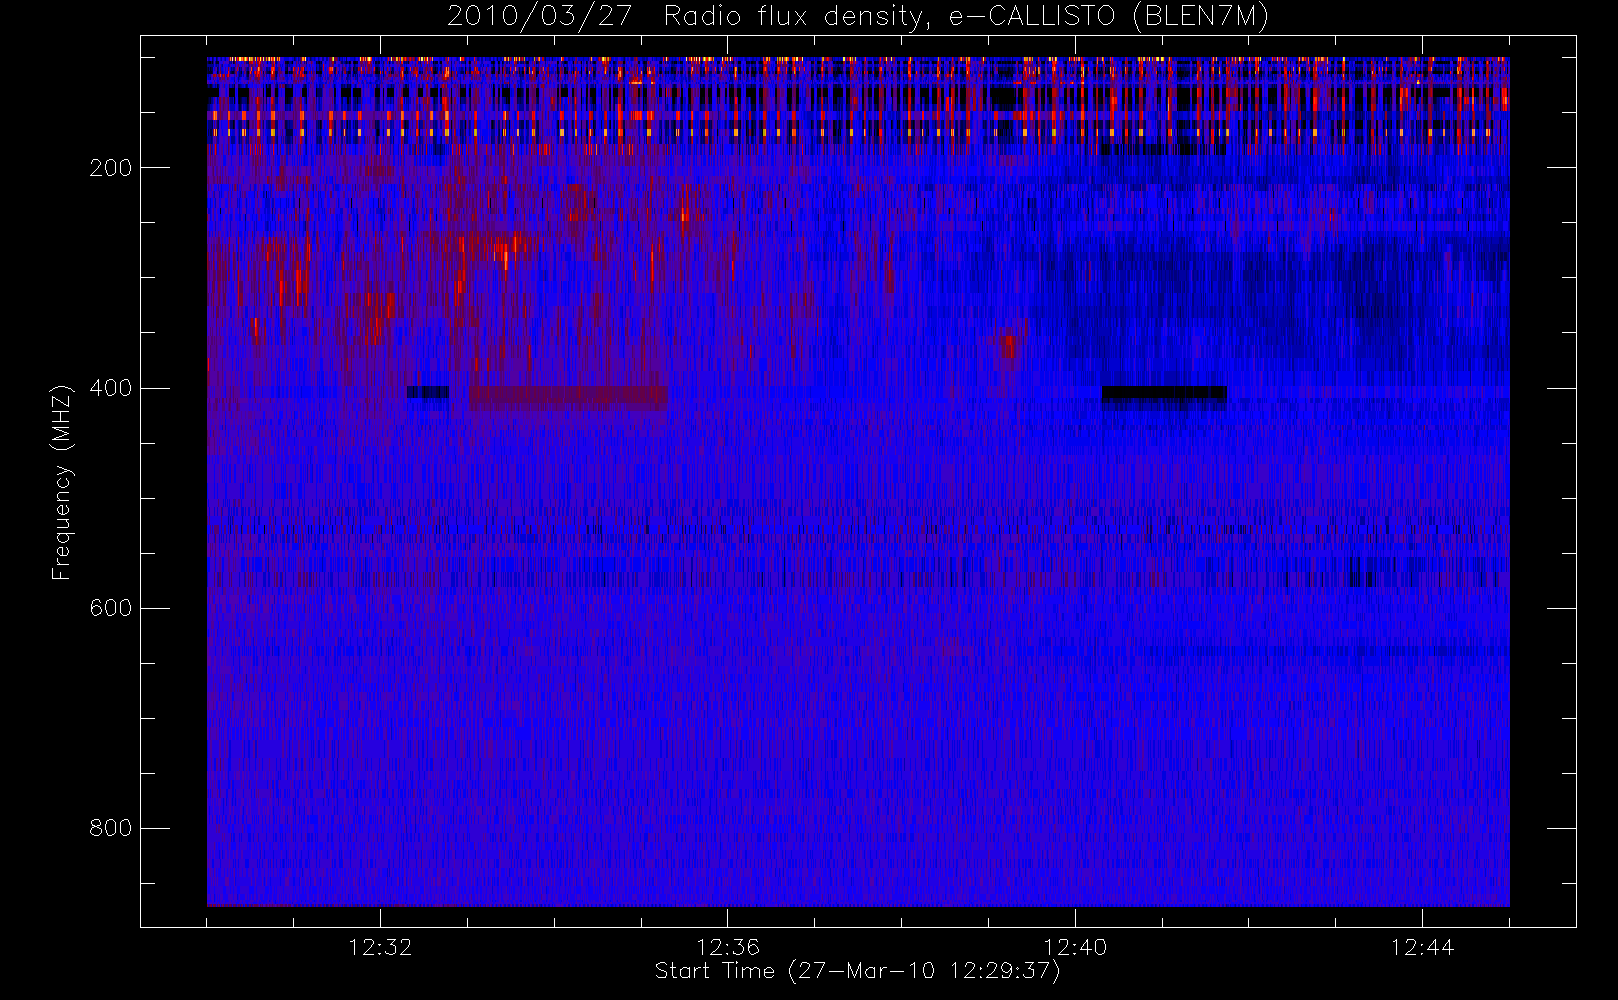This screenshot has height=1000, width=1618.
Task: Click the 'Start Time (27-Mar-10 12:29:37)' x-axis label
Action: click(857, 971)
